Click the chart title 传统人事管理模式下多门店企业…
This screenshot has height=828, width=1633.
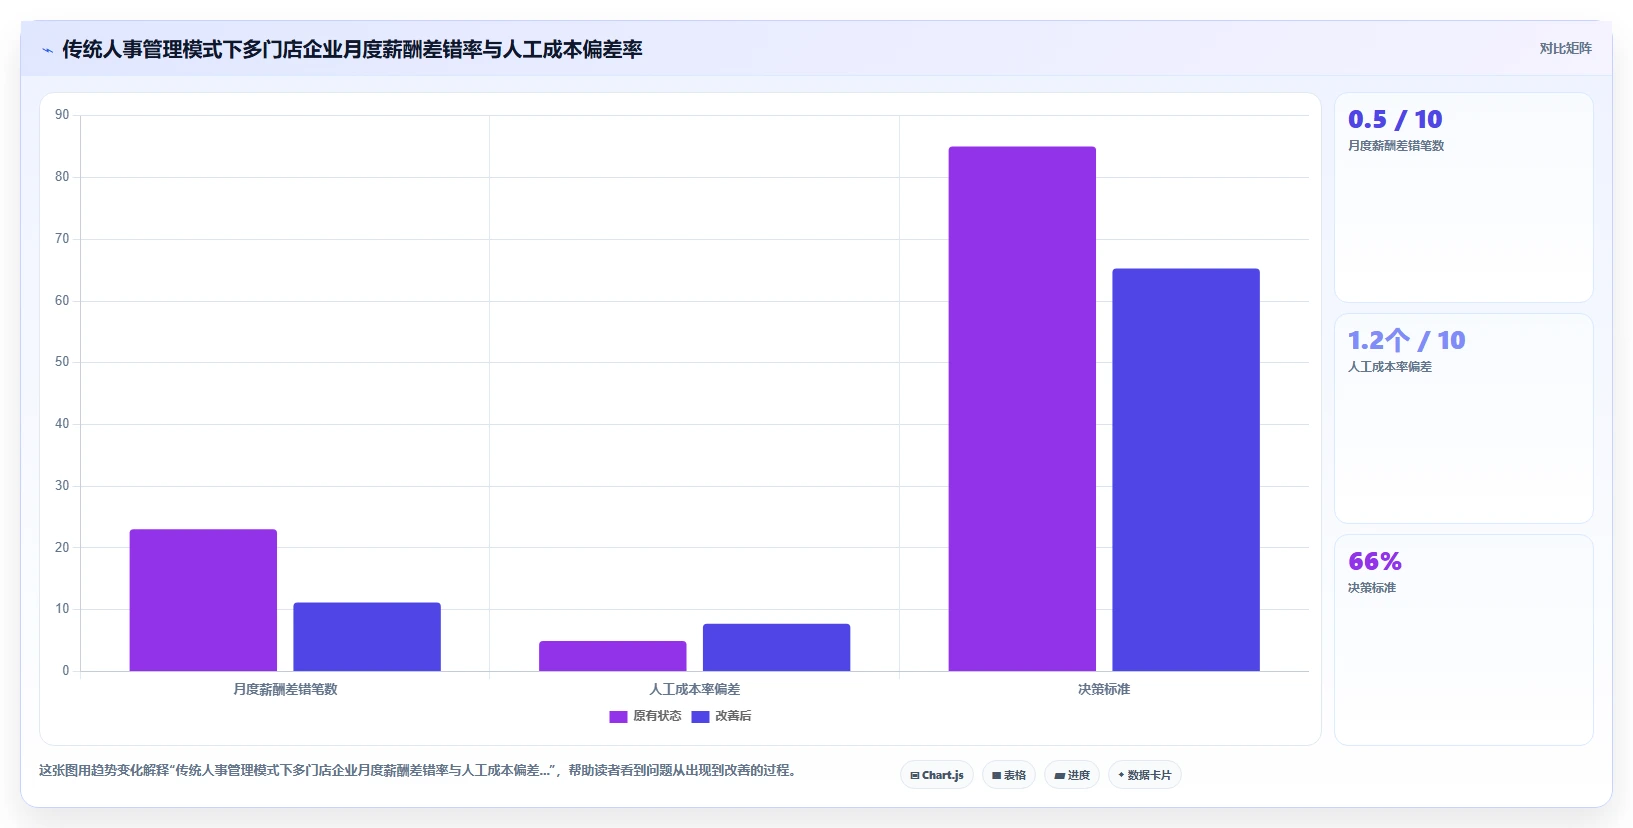pyautogui.click(x=352, y=50)
